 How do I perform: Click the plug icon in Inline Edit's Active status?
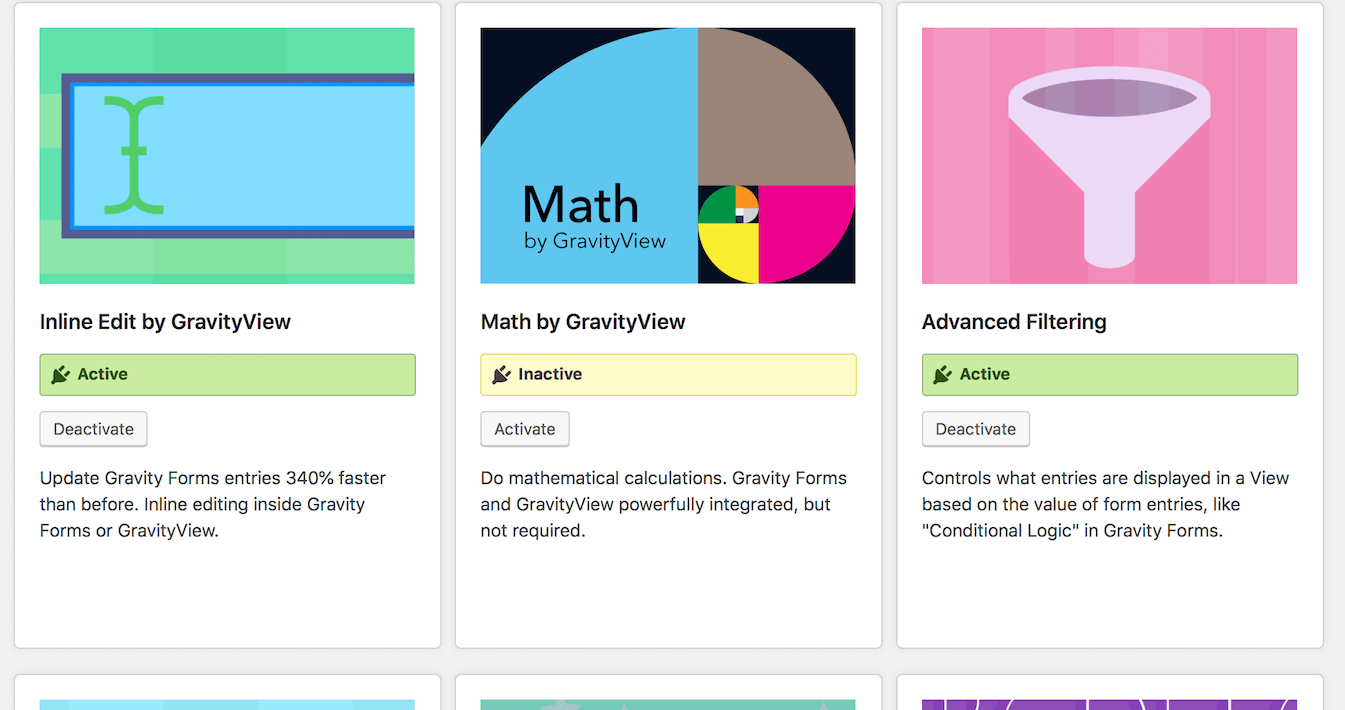[60, 375]
